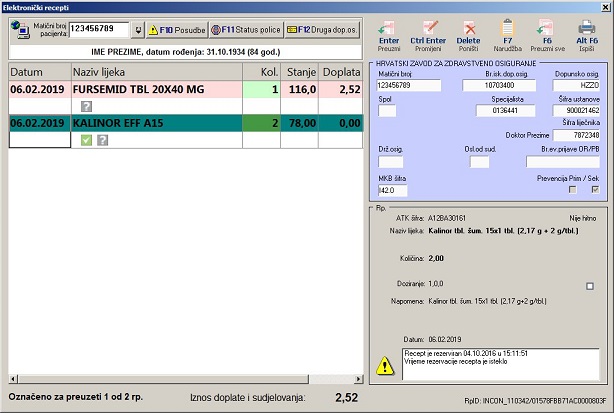Select the FURSEMID TBL 20X40 MG row
Screen dimensions: 614x413
[x=186, y=89]
